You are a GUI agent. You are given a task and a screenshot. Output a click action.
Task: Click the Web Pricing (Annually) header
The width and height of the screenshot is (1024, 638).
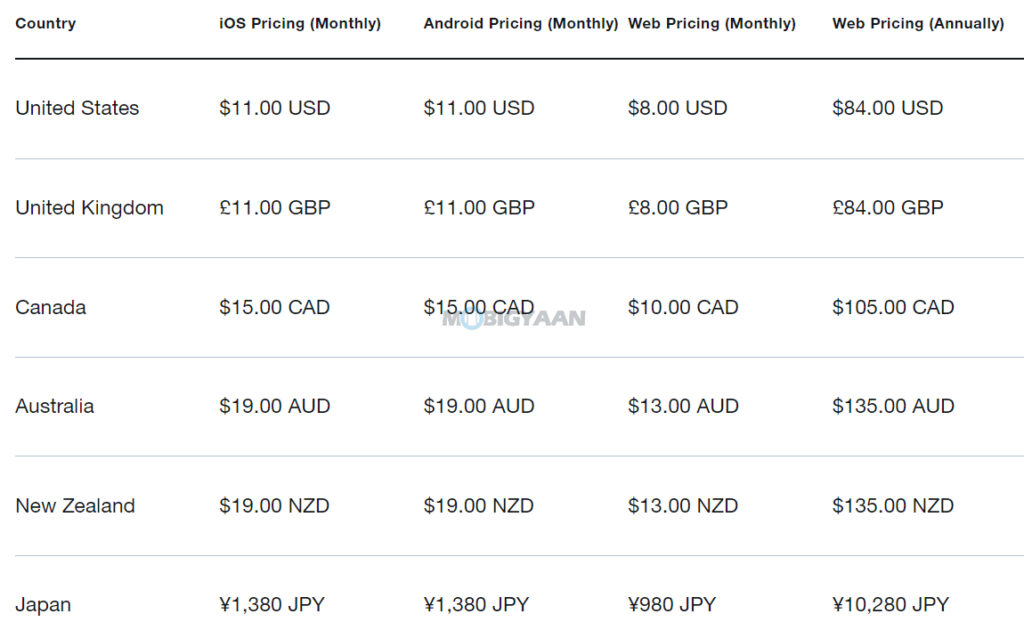[x=918, y=24]
